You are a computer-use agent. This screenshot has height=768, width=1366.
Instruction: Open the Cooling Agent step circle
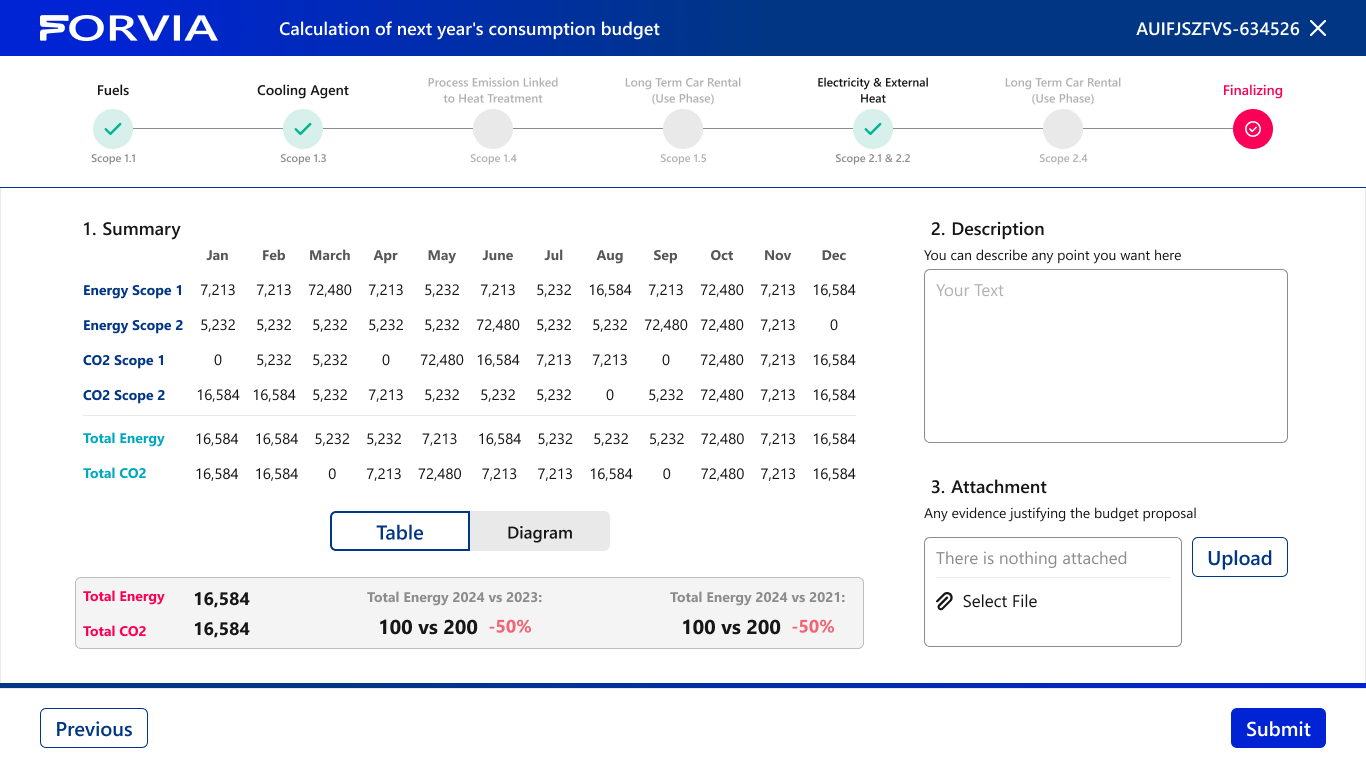click(x=303, y=129)
